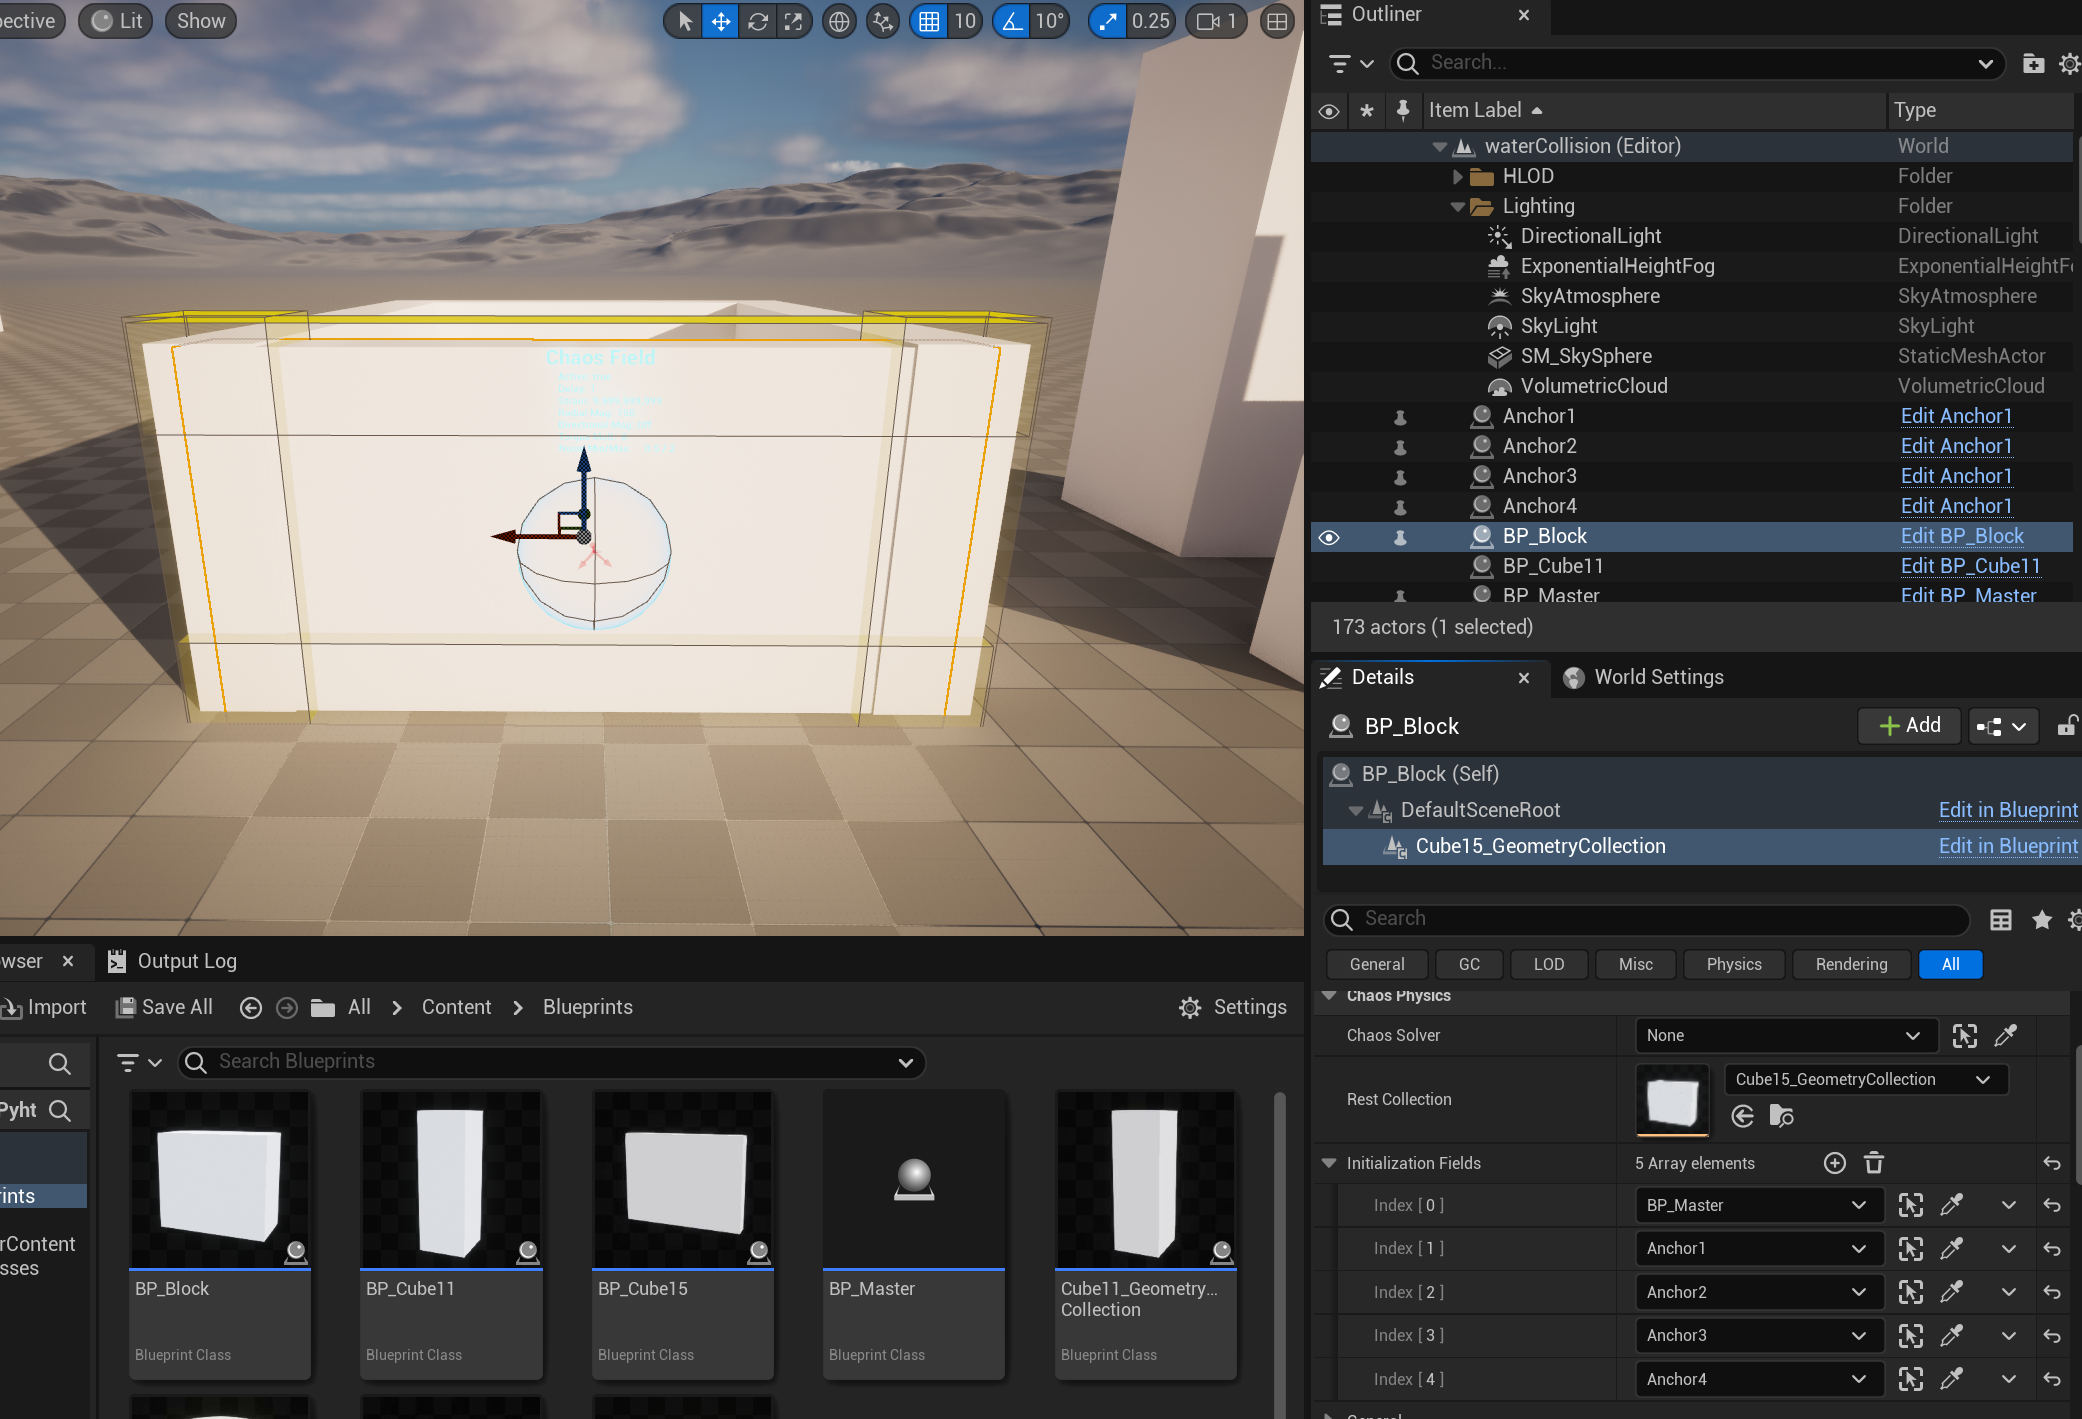The height and width of the screenshot is (1419, 2082).
Task: Click the Add component button
Action: pyautogui.click(x=1910, y=726)
